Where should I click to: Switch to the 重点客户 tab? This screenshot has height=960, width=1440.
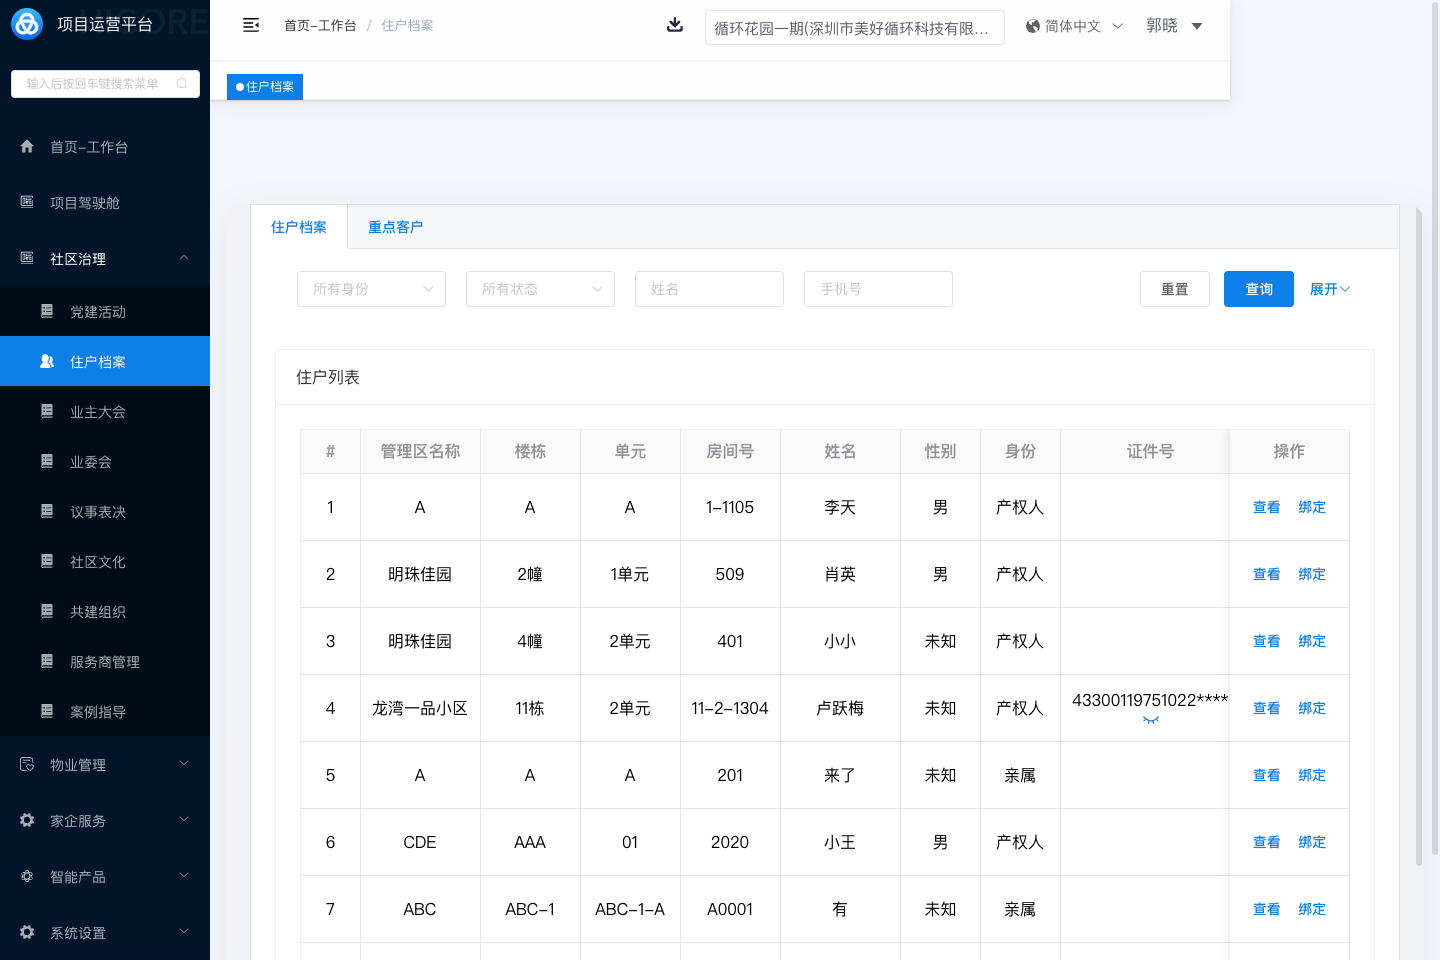click(395, 227)
